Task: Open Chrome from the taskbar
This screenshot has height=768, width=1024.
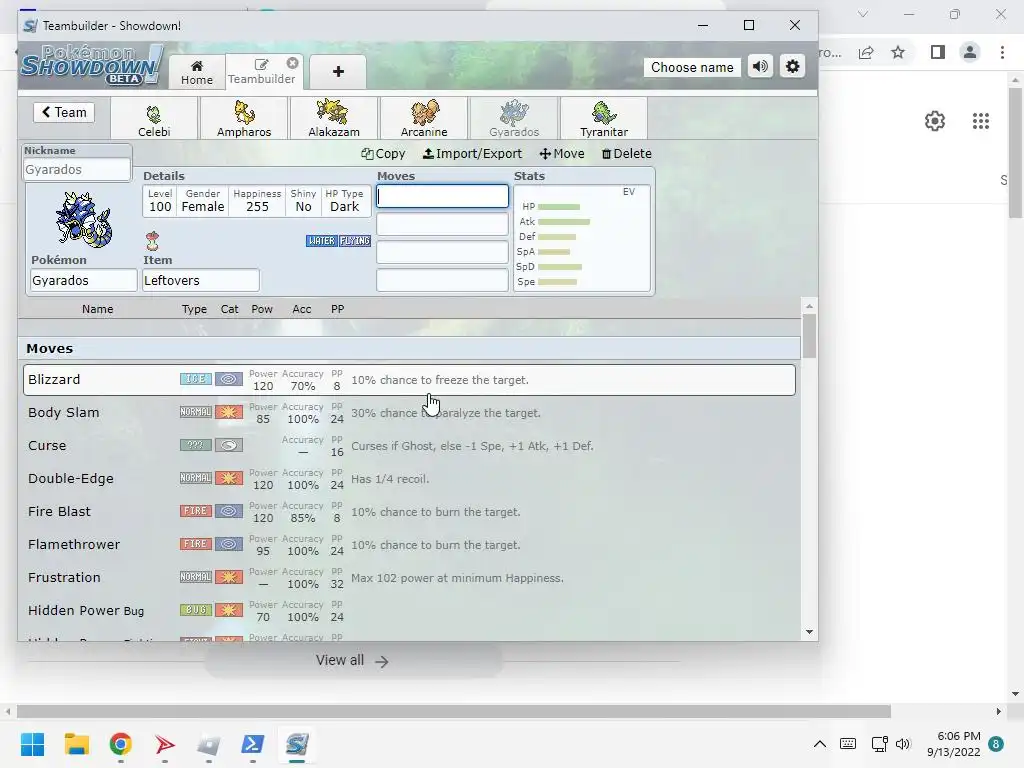Action: pos(121,744)
